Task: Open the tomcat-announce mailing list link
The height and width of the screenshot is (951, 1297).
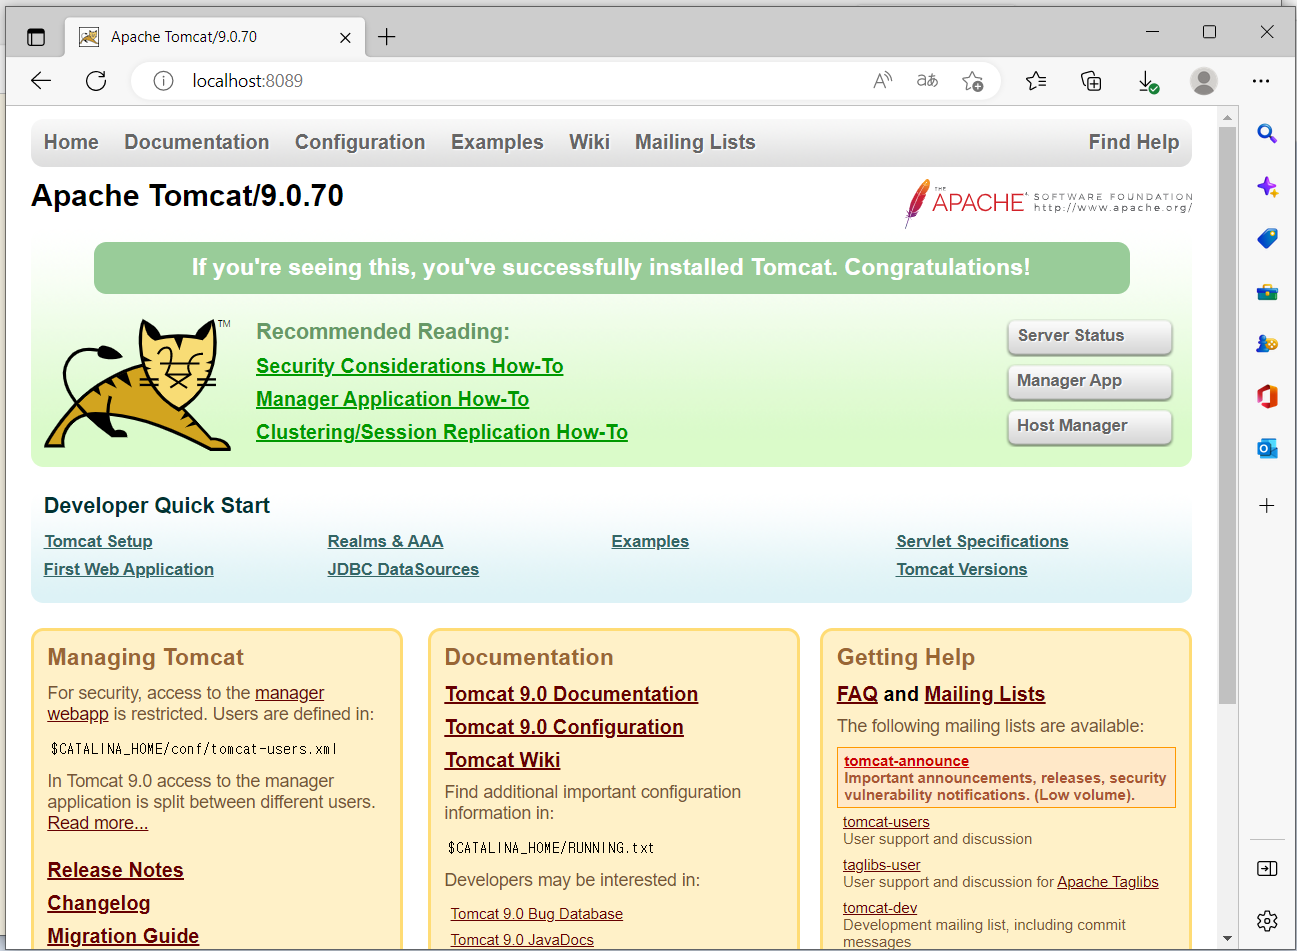Action: tap(906, 761)
